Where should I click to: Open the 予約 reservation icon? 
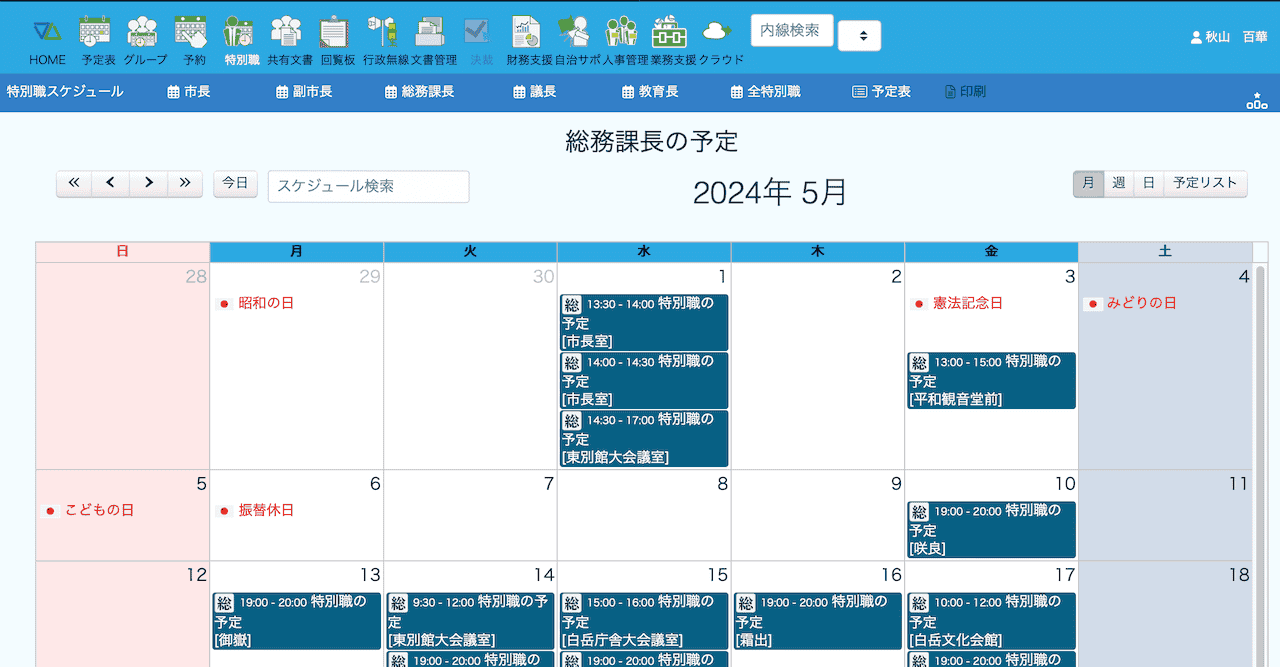(194, 41)
